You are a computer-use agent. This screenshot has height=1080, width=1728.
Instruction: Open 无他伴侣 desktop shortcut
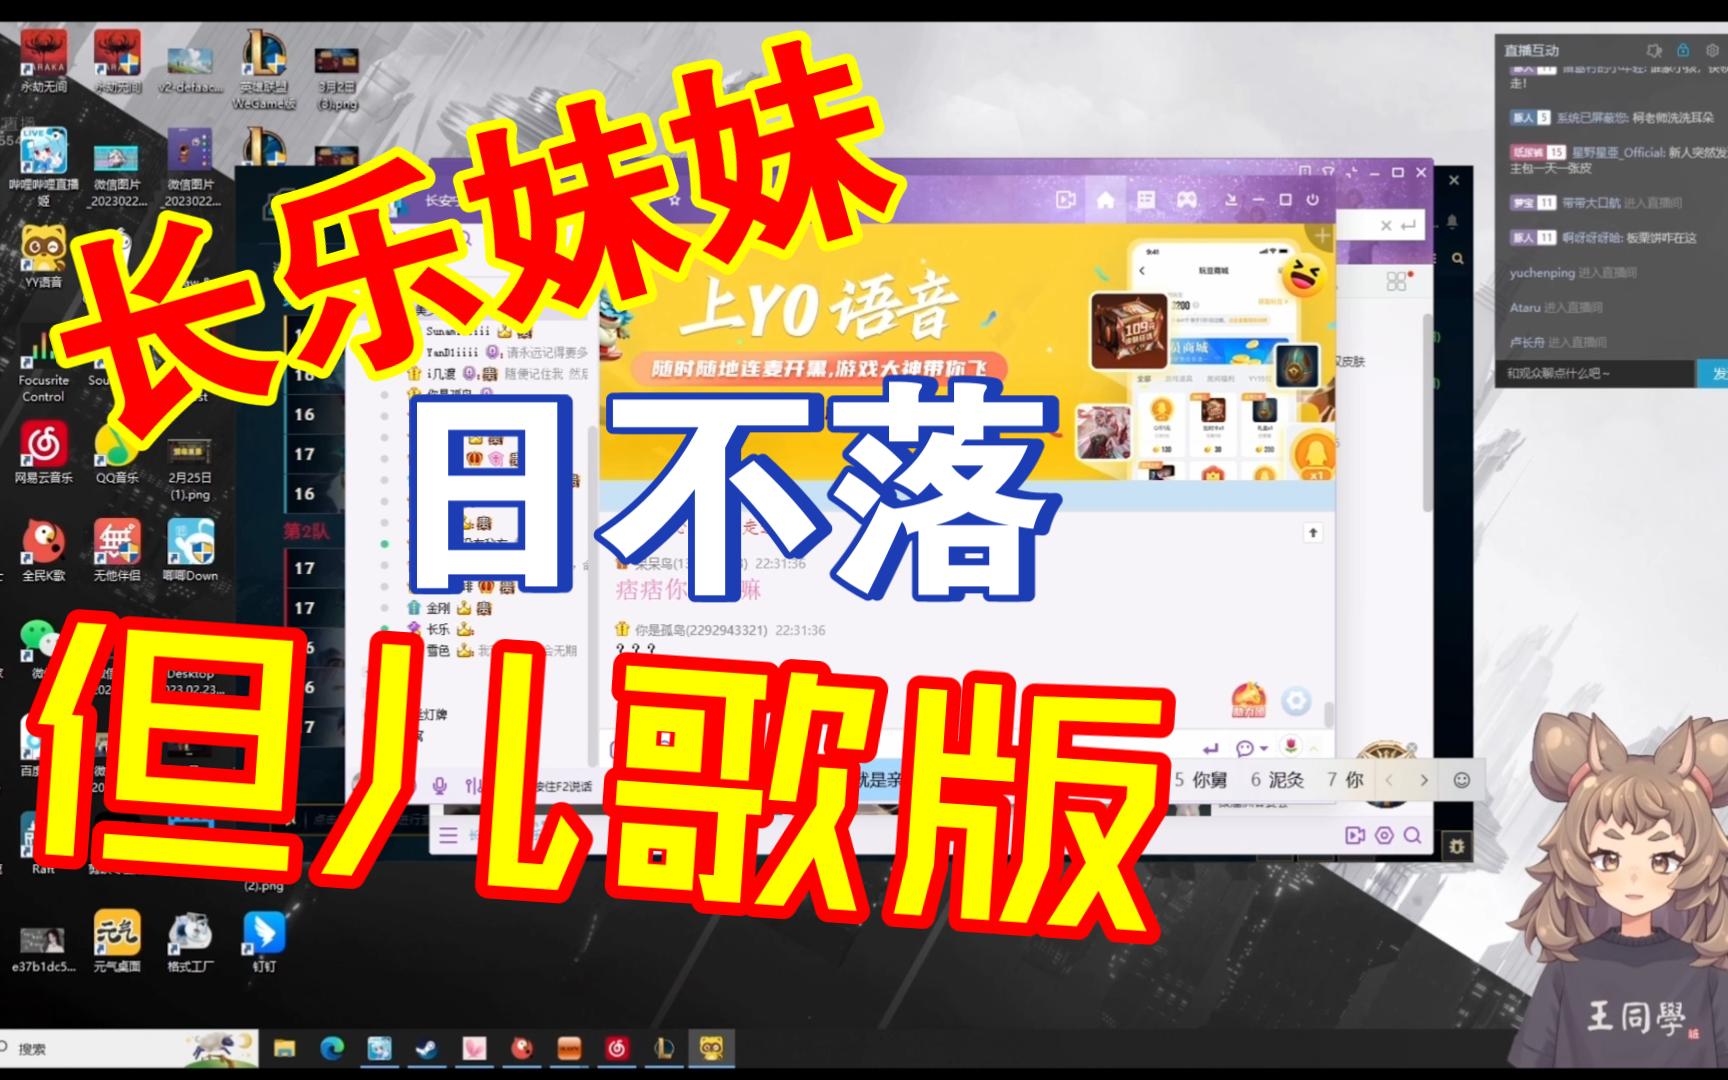coord(117,551)
